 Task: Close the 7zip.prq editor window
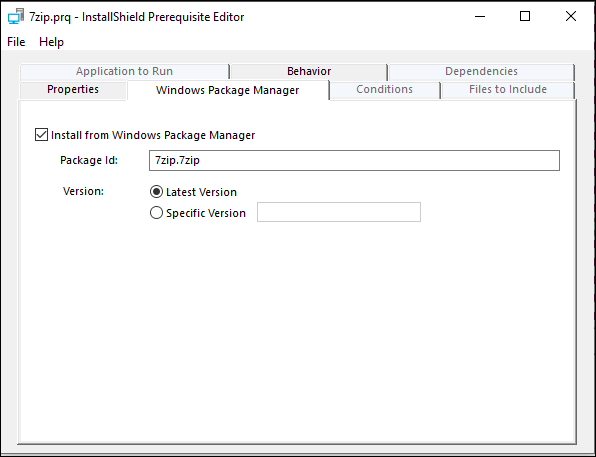point(571,16)
